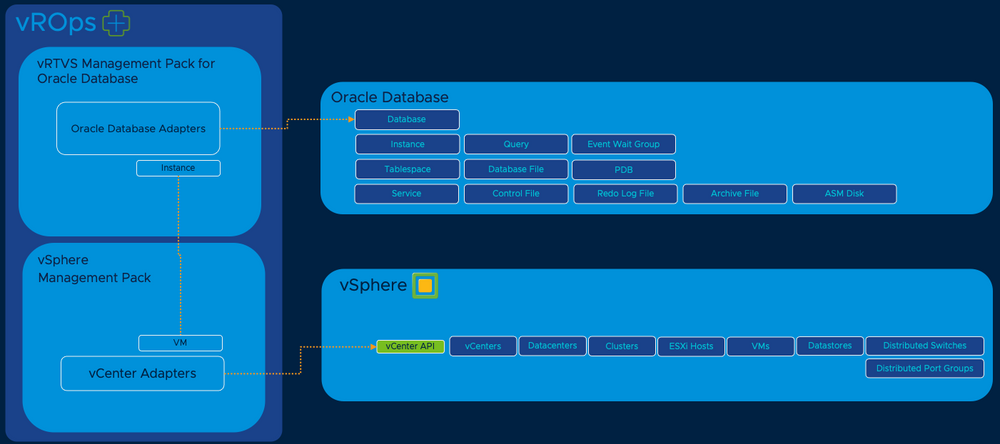The height and width of the screenshot is (444, 1000).
Task: Select the Distributed Switches box
Action: (925, 346)
